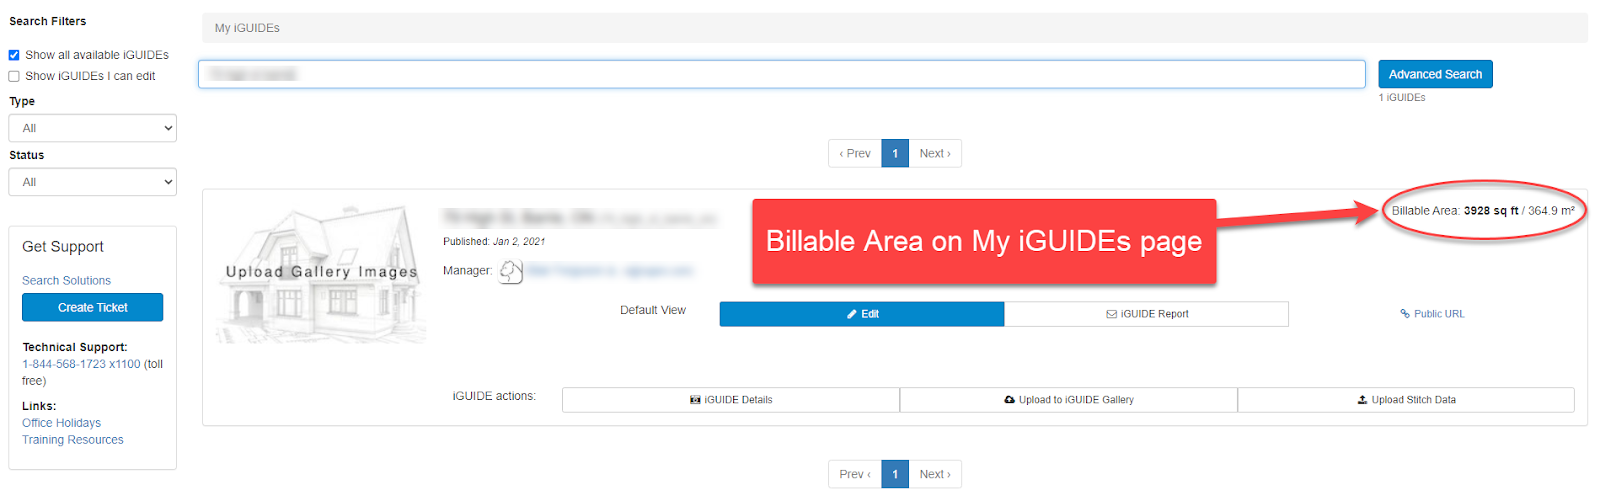Click top pagination Next button
The width and height of the screenshot is (1600, 501).
[x=935, y=154]
